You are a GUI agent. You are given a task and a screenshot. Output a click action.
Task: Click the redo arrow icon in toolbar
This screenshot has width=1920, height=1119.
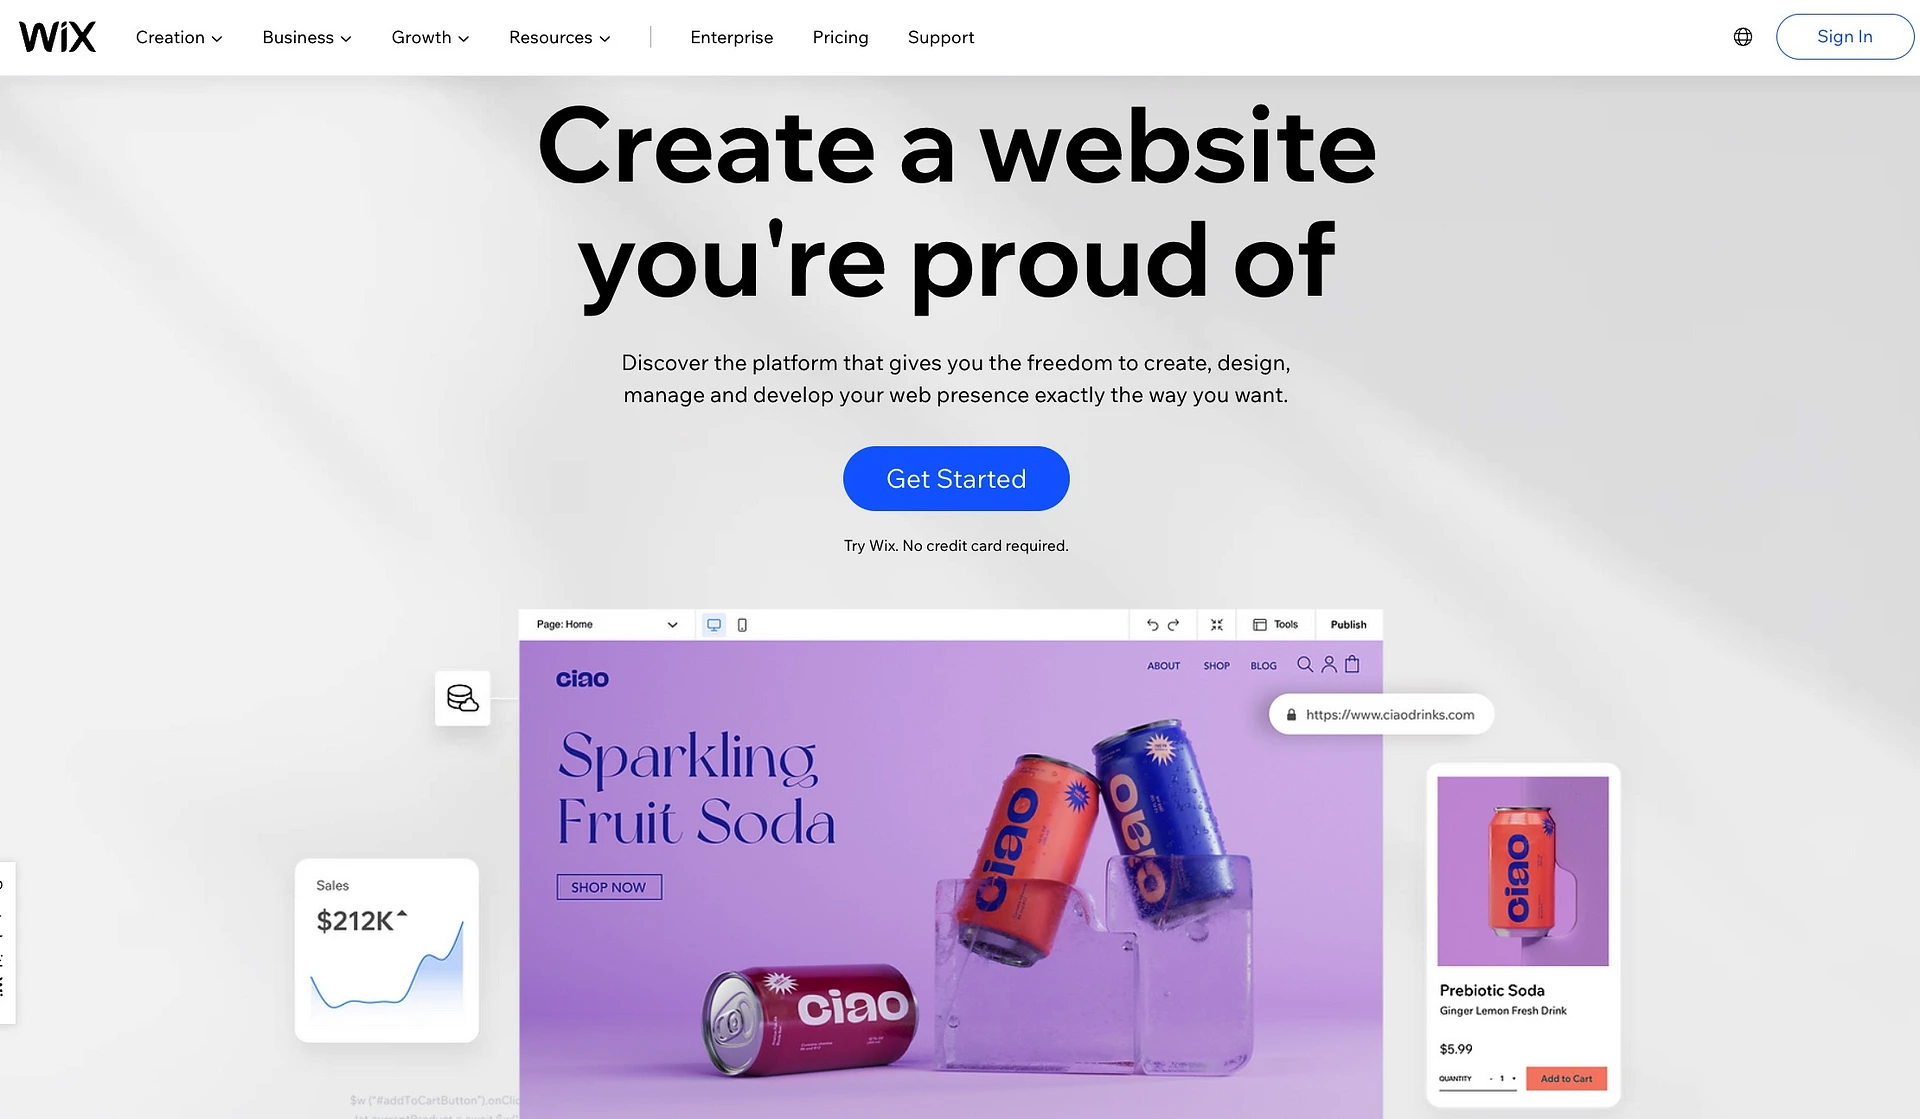pyautogui.click(x=1174, y=623)
